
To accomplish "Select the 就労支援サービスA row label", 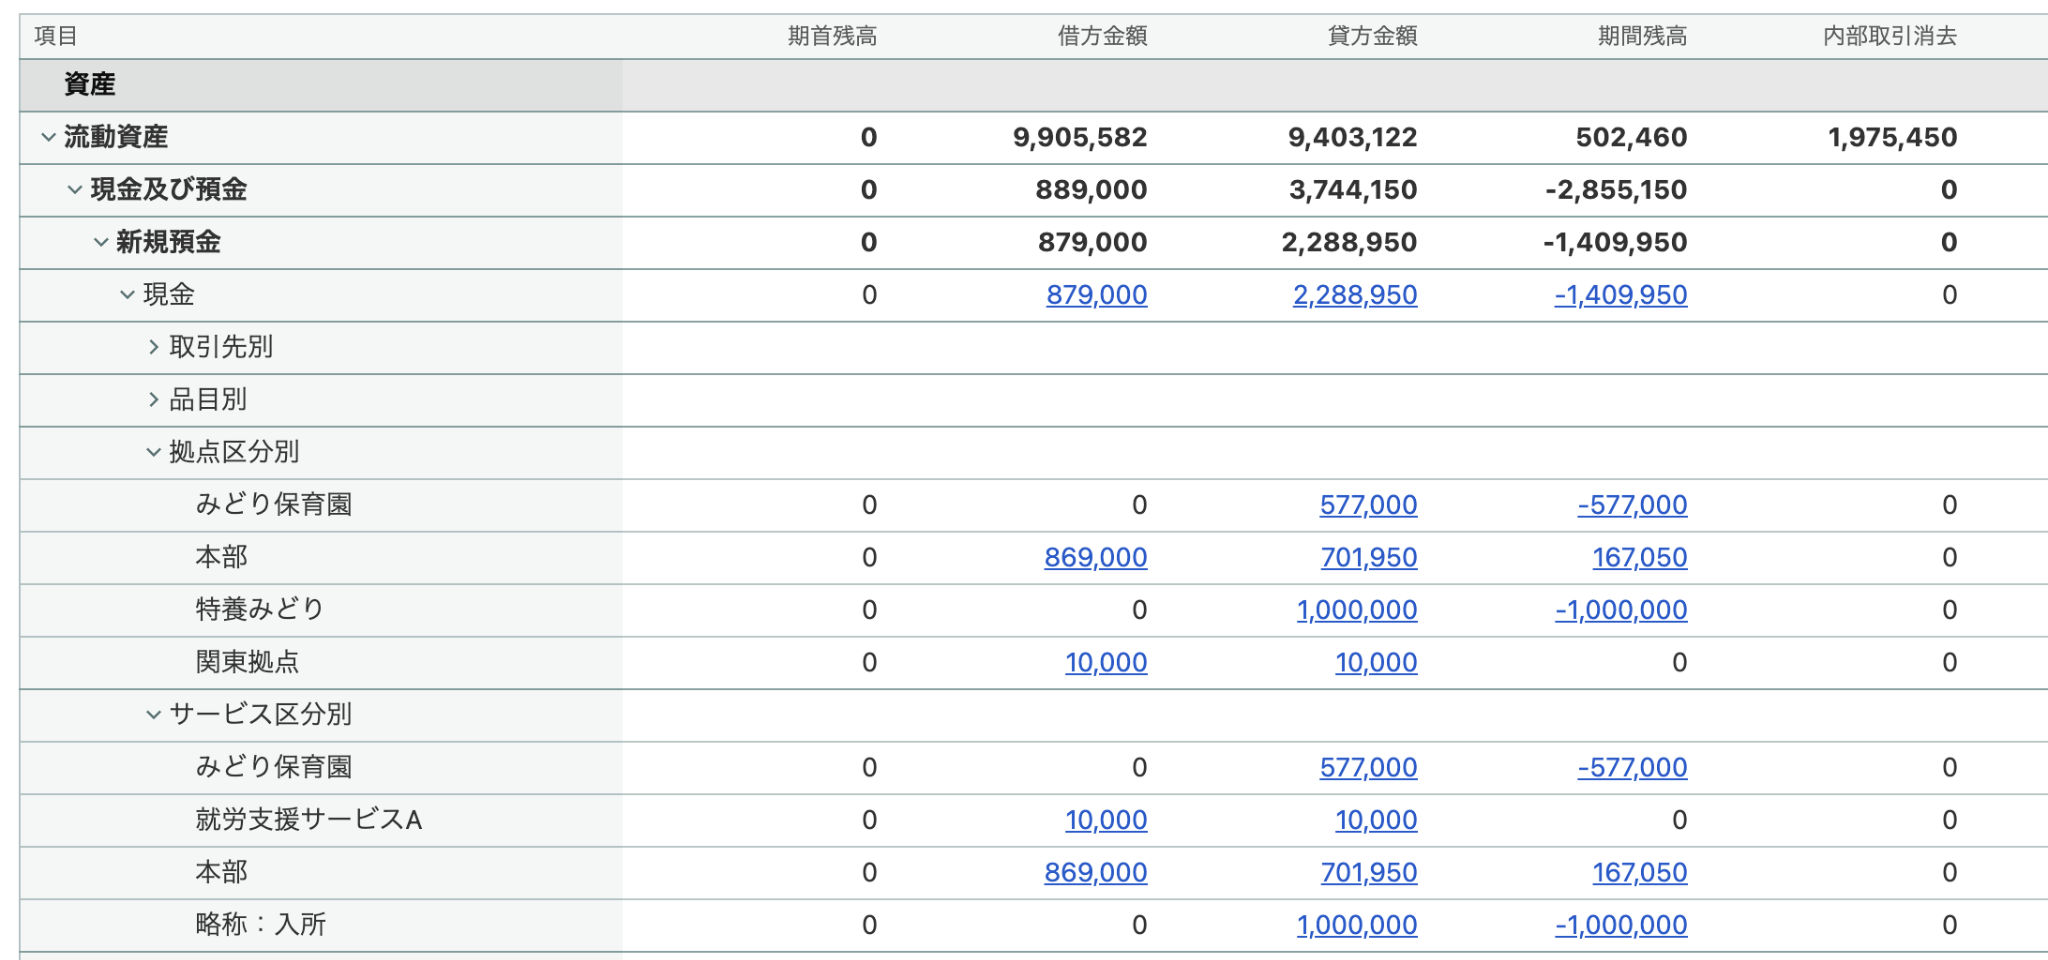I will pyautogui.click(x=309, y=820).
